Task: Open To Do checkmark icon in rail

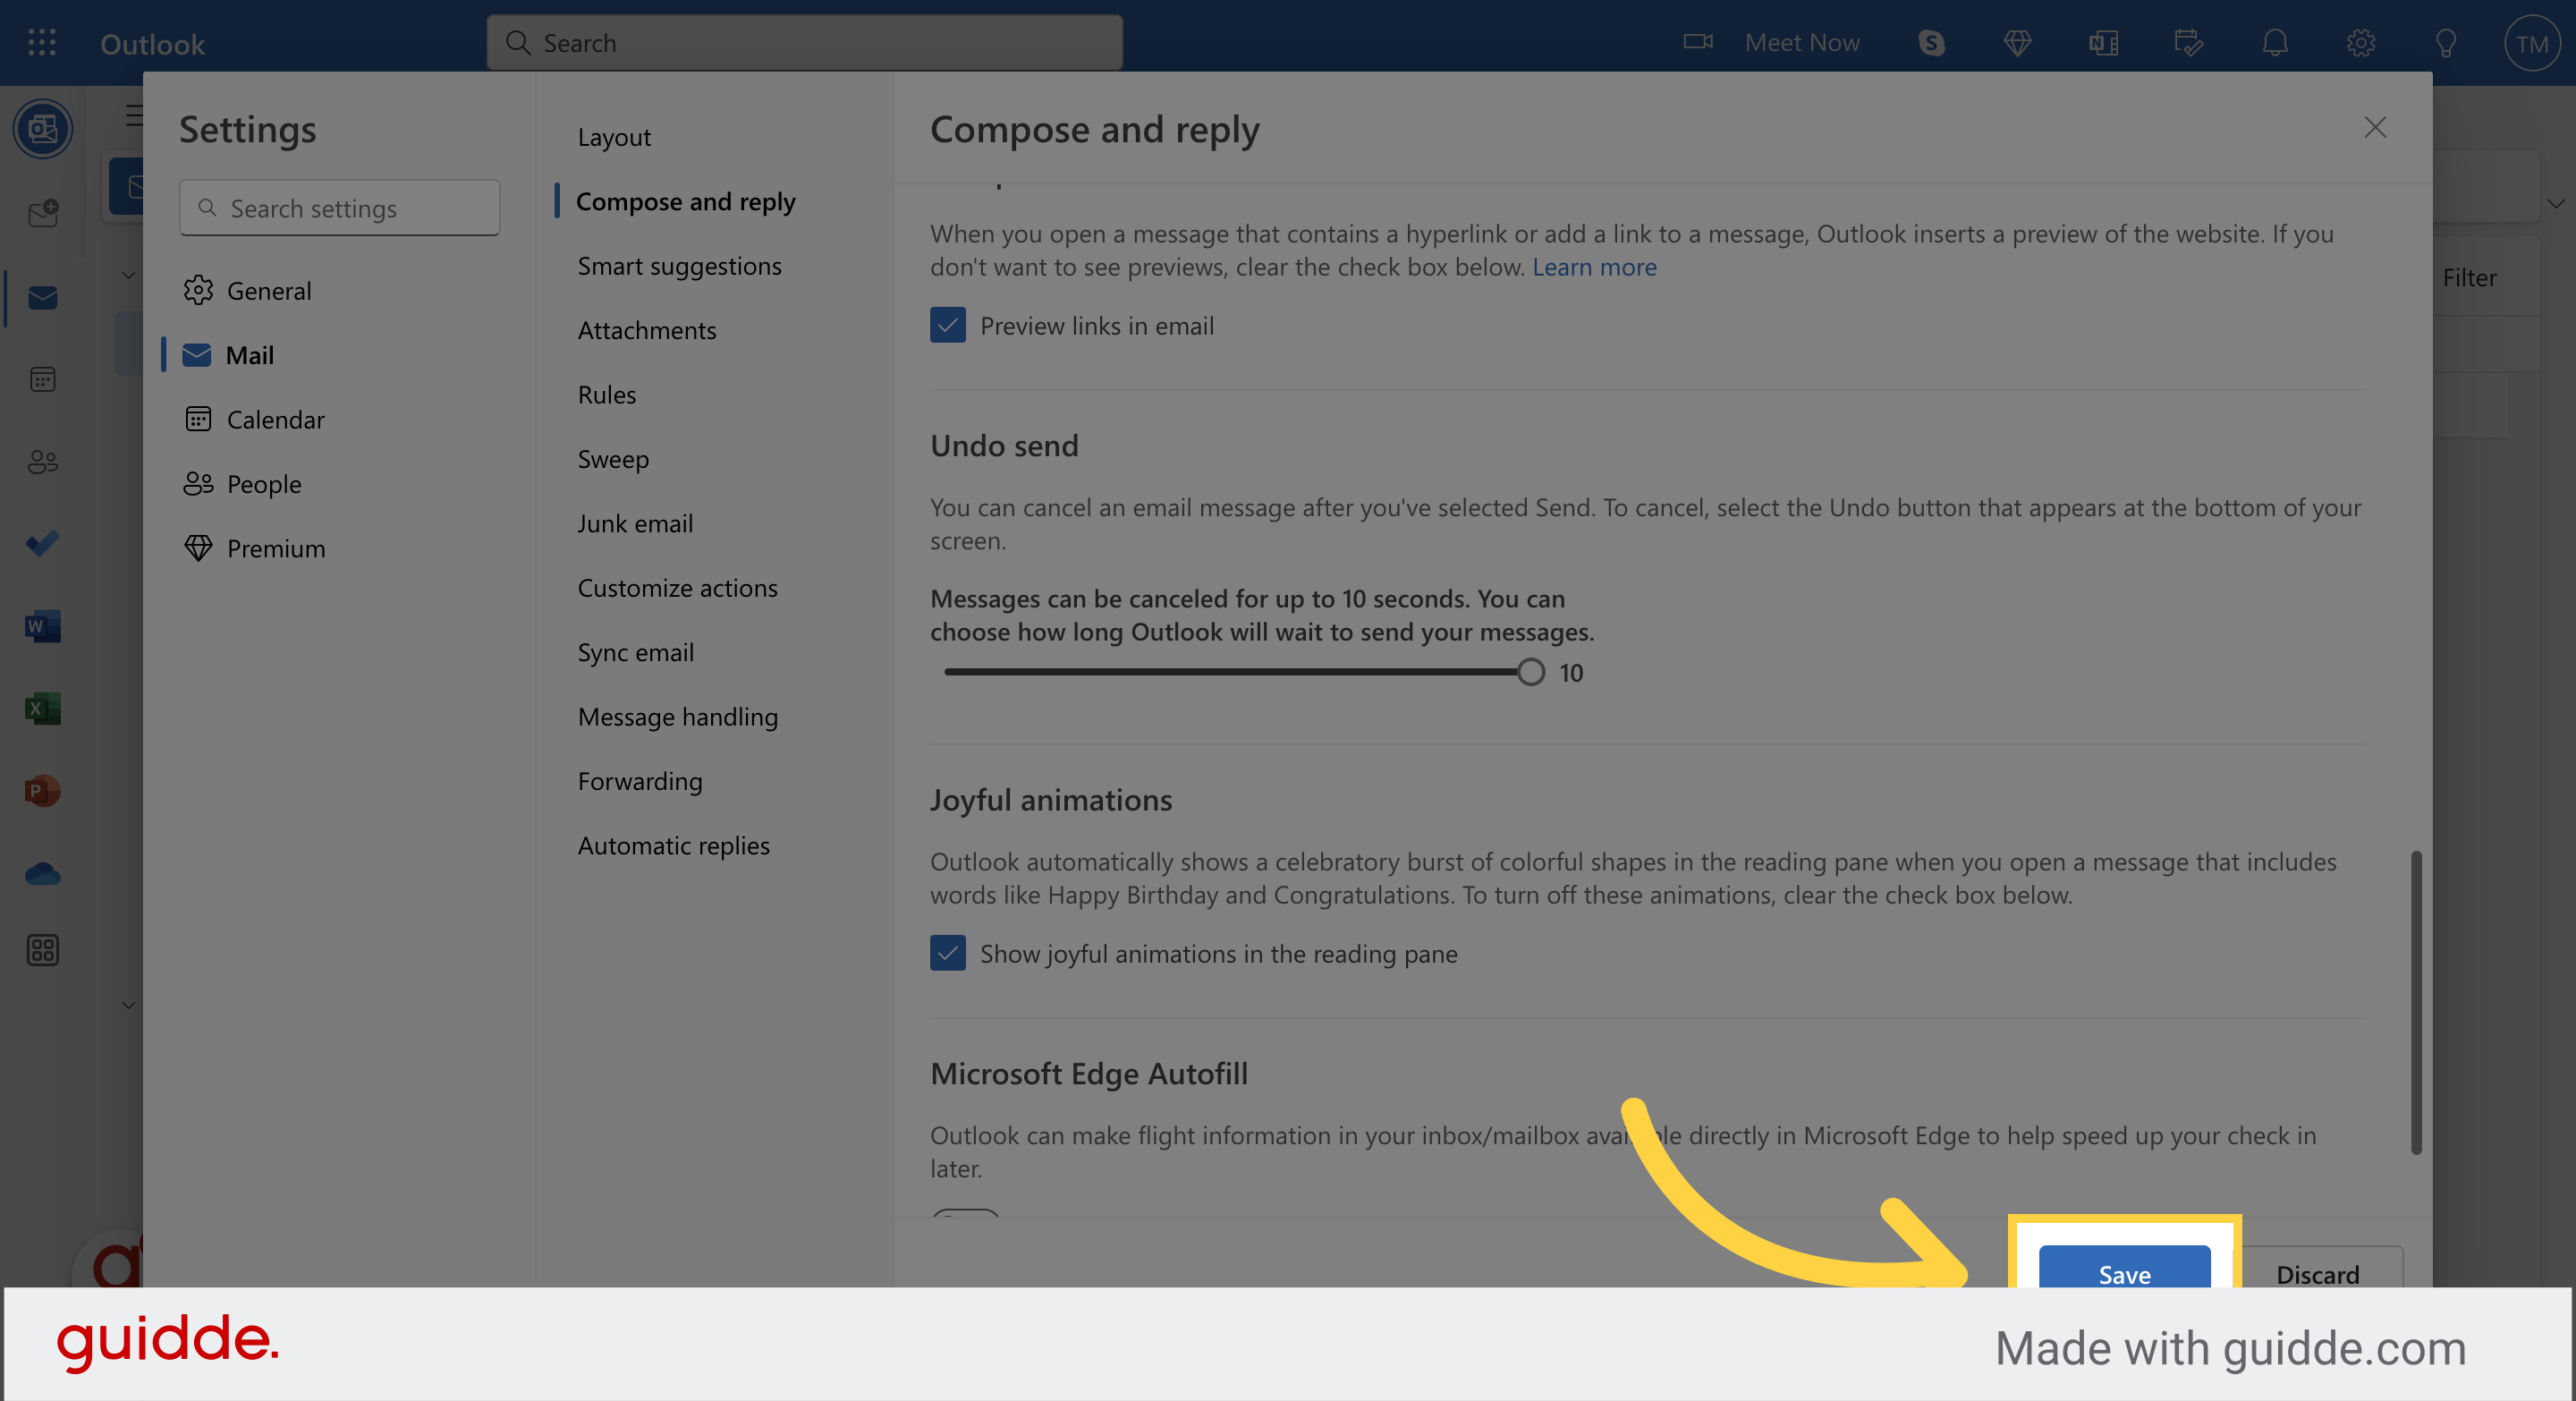Action: click(x=43, y=543)
